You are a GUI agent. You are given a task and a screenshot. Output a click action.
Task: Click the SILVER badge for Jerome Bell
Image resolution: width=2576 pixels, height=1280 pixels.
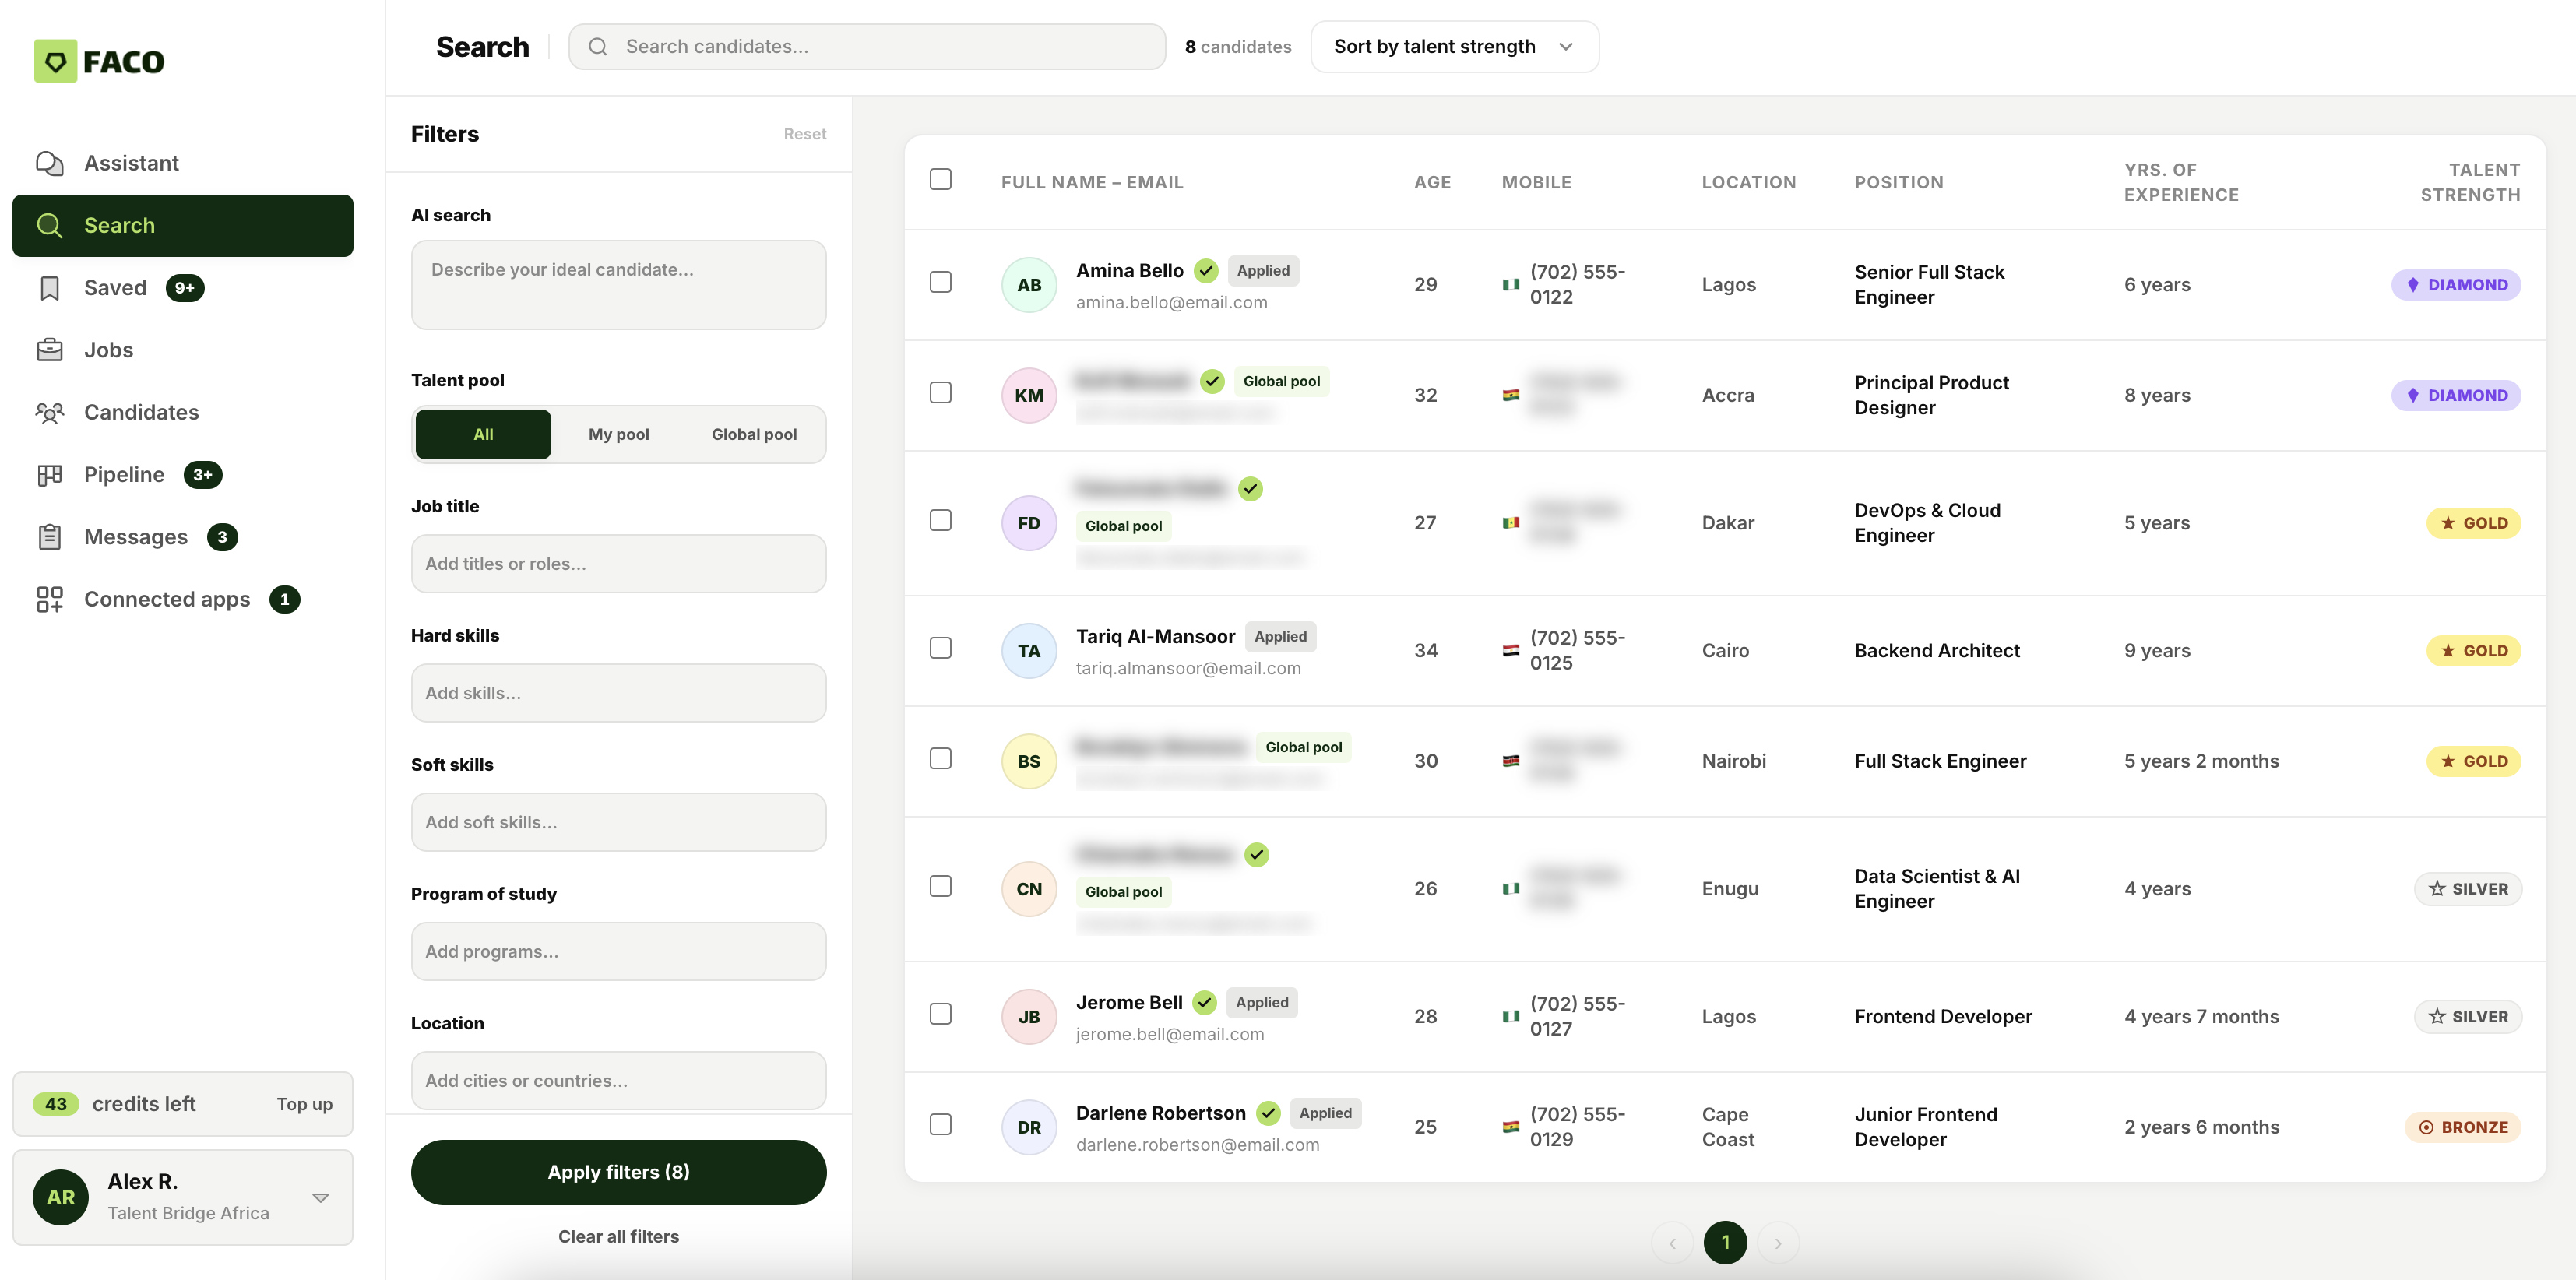2467,1017
